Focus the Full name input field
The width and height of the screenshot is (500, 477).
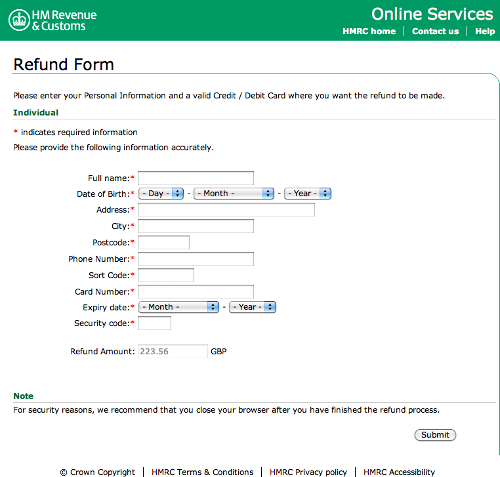coord(196,178)
